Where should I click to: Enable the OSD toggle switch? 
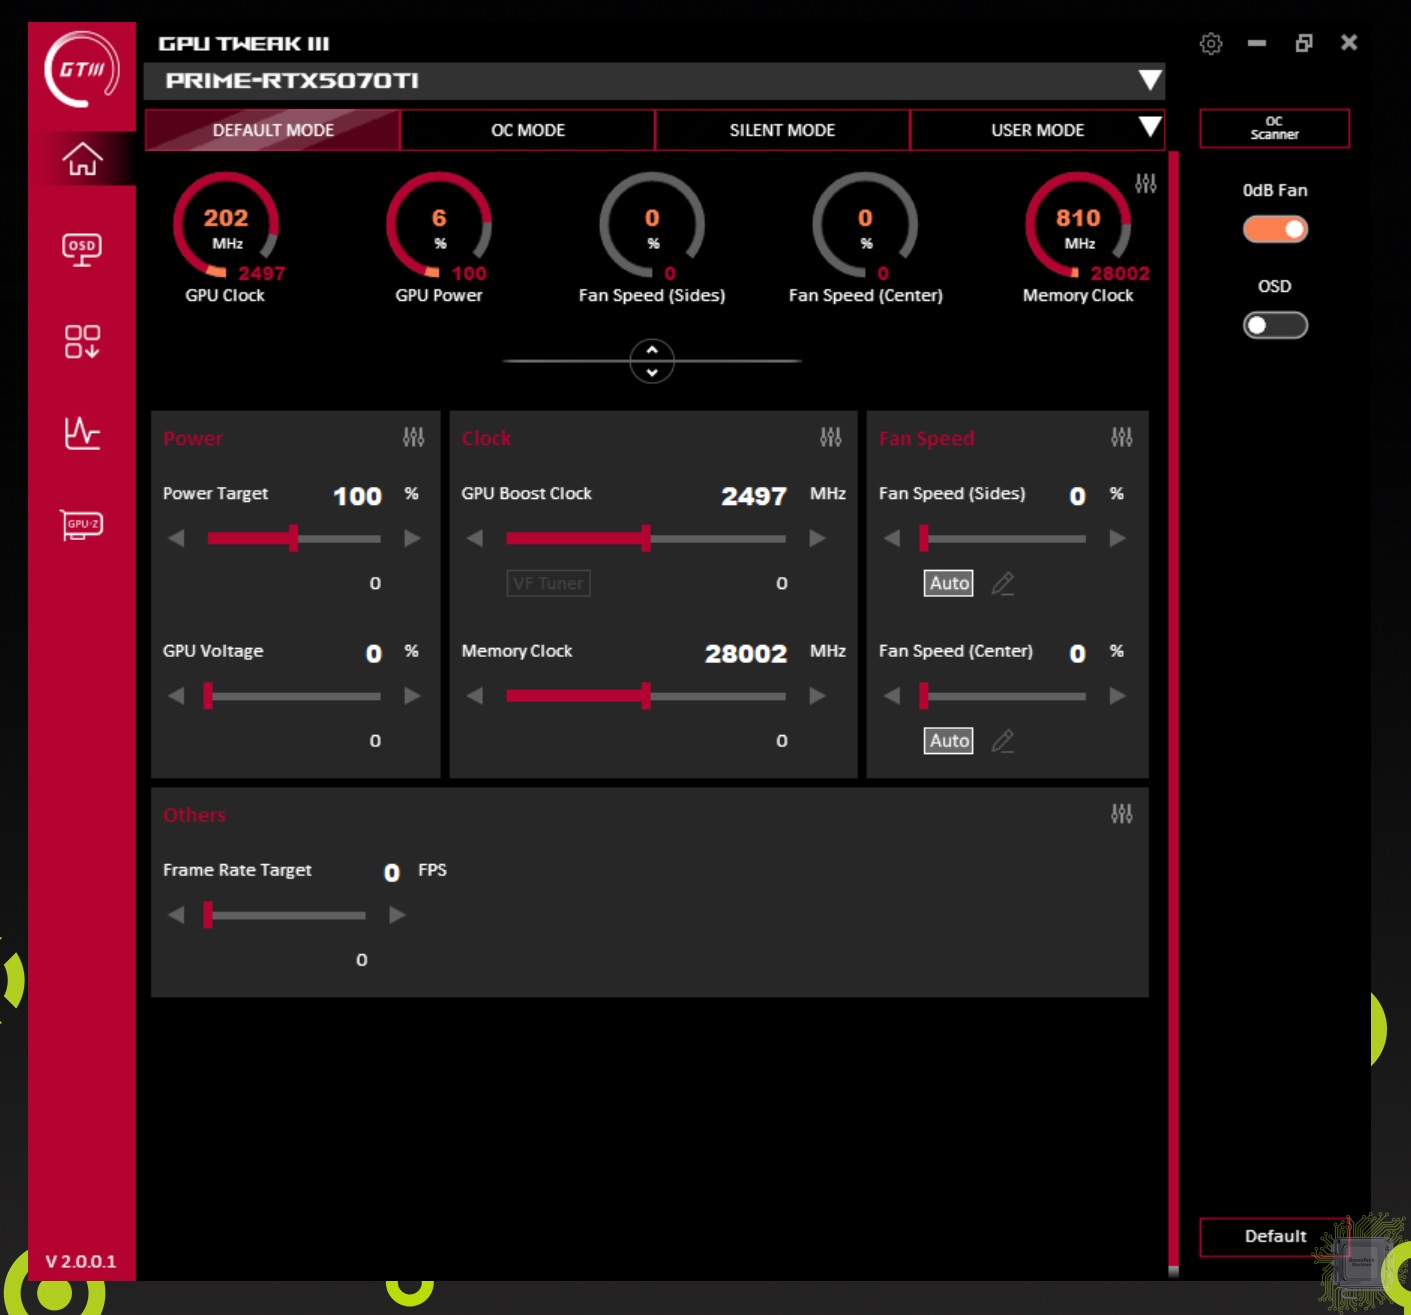click(1275, 325)
